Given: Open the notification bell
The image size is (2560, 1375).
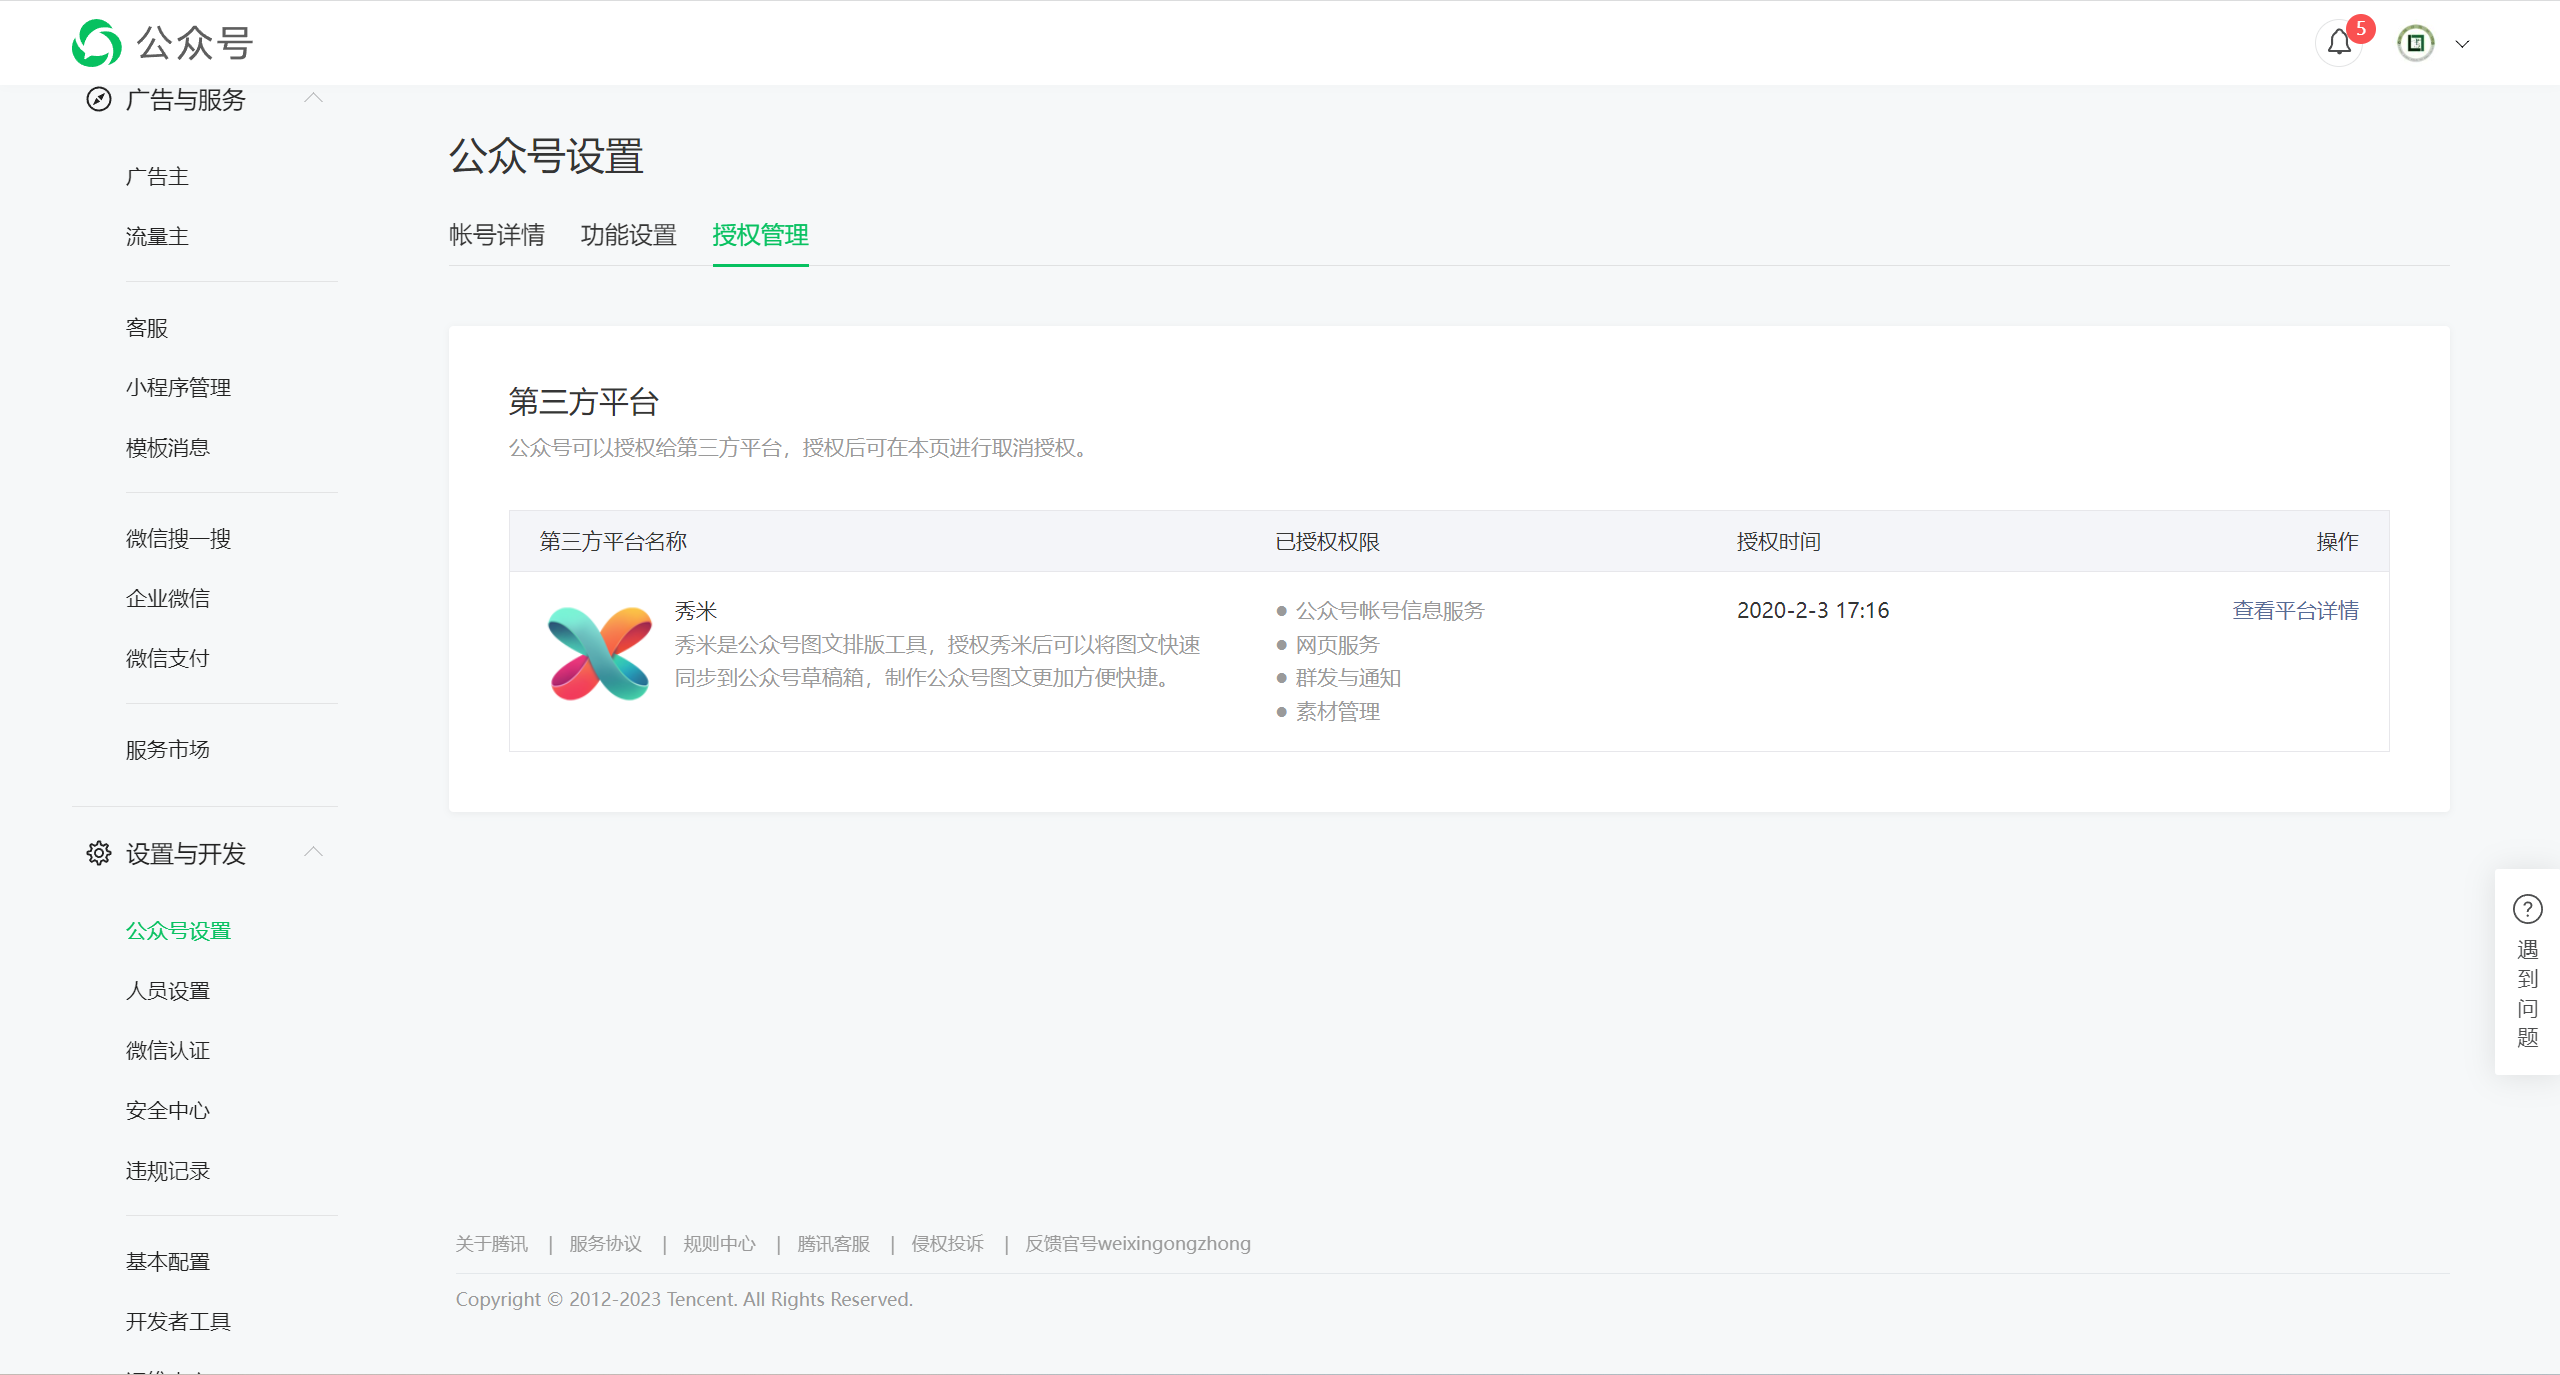Looking at the screenshot, I should pos(2339,43).
